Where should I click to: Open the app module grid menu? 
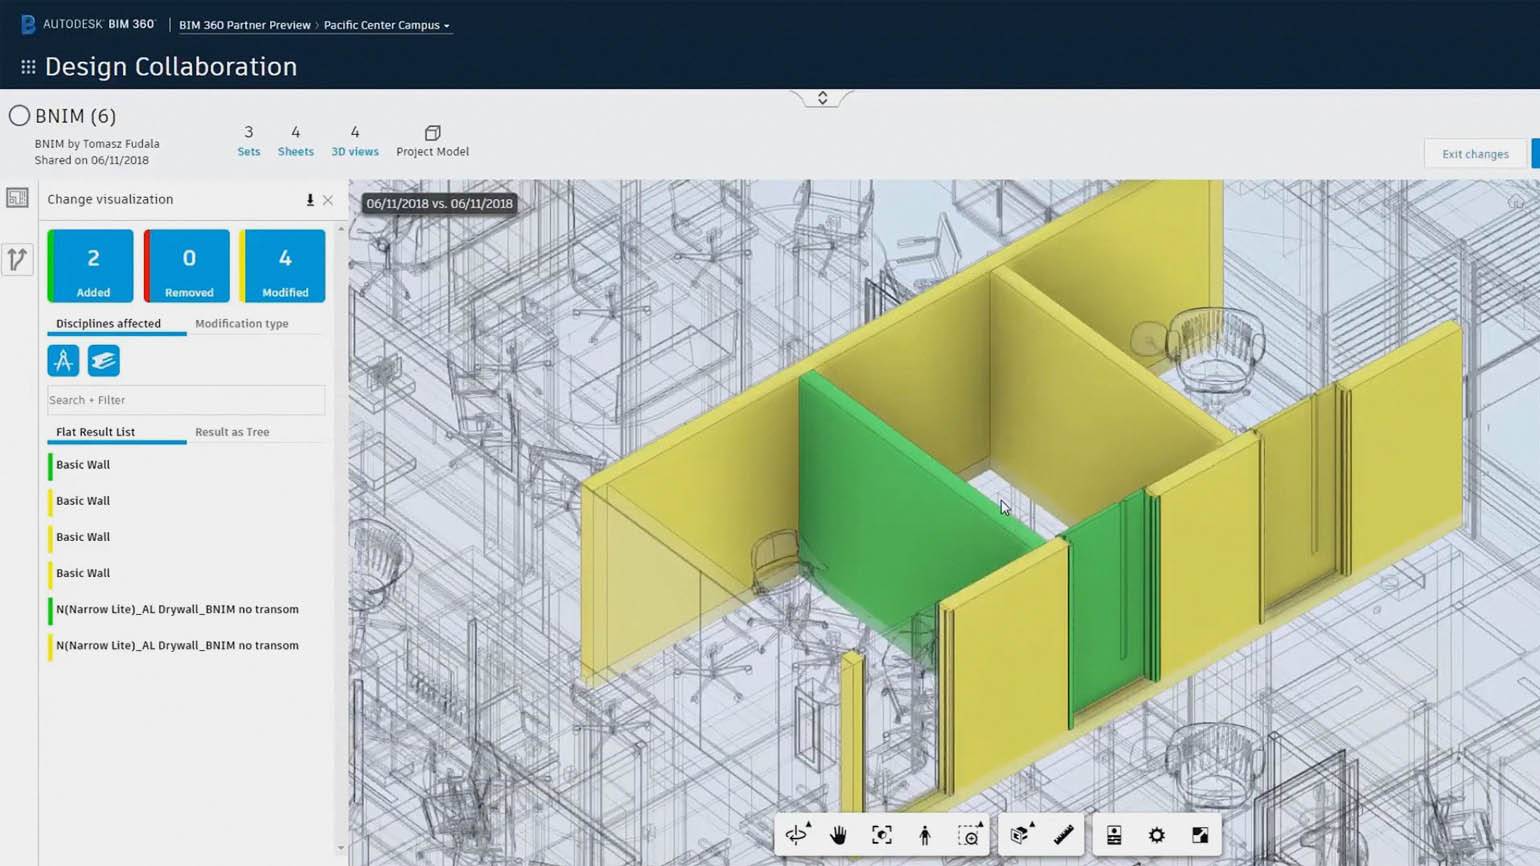coord(28,67)
